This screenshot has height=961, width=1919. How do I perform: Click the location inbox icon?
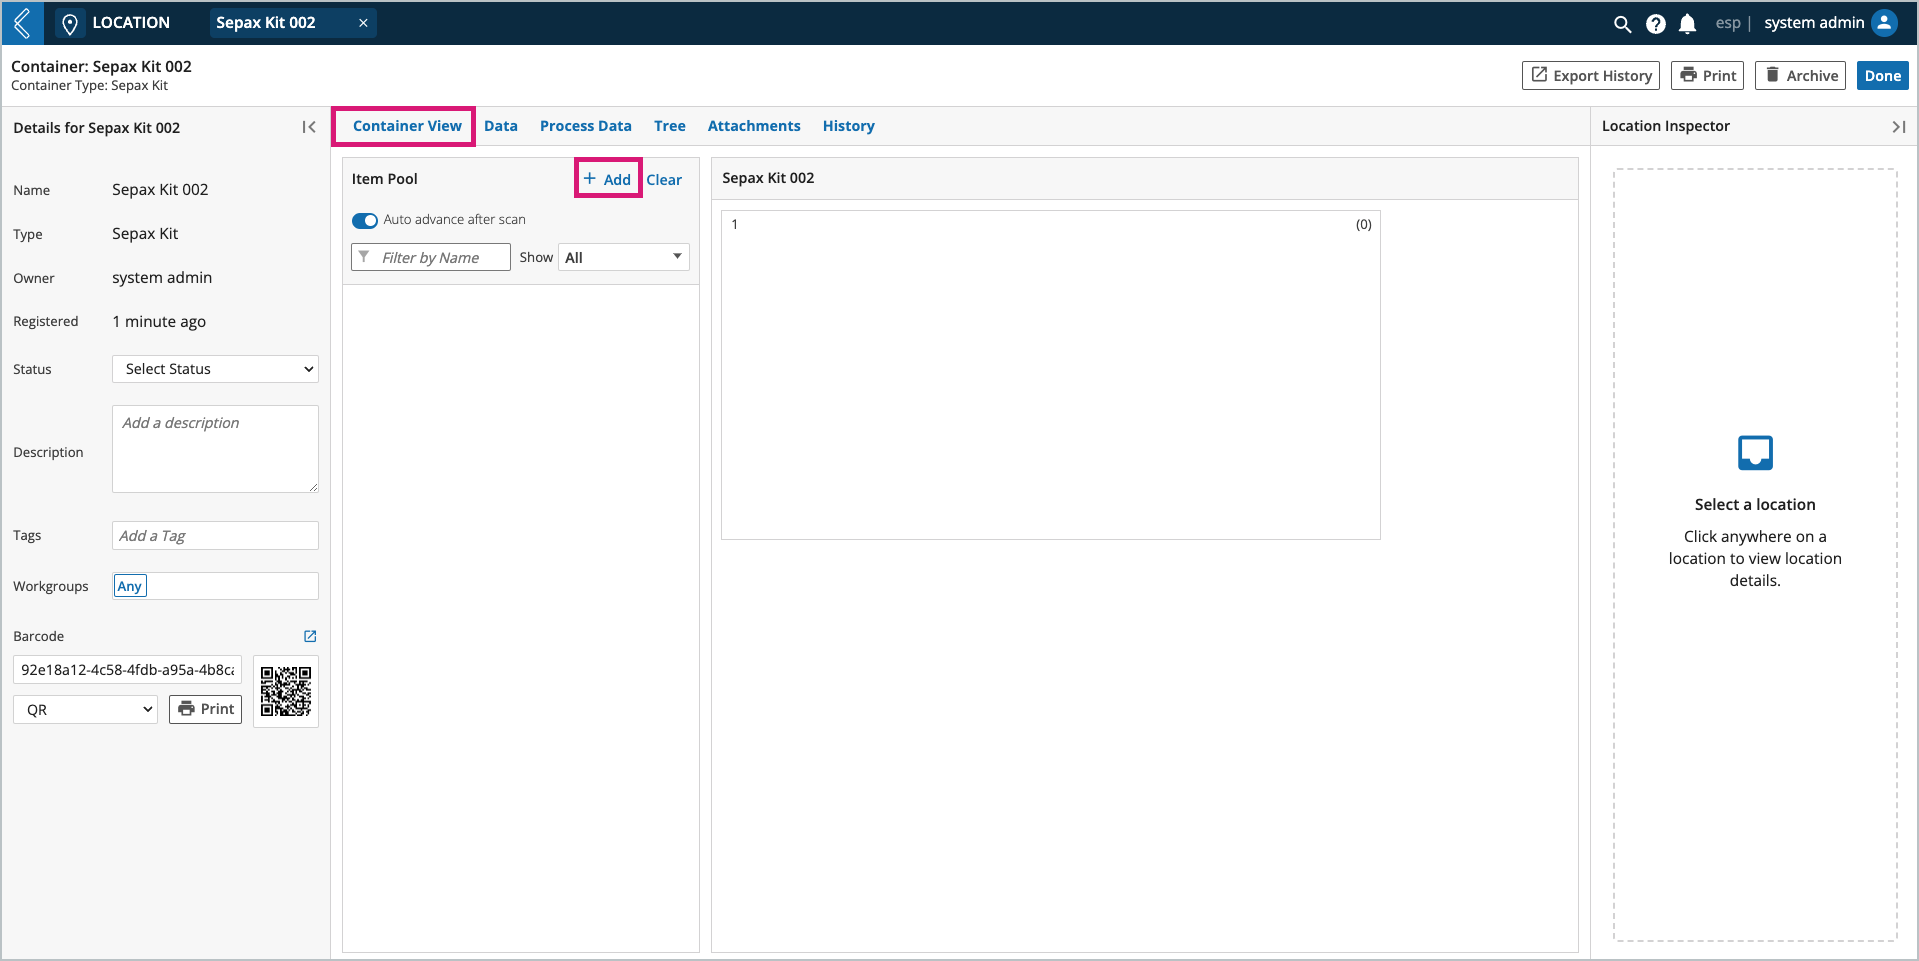point(1755,453)
